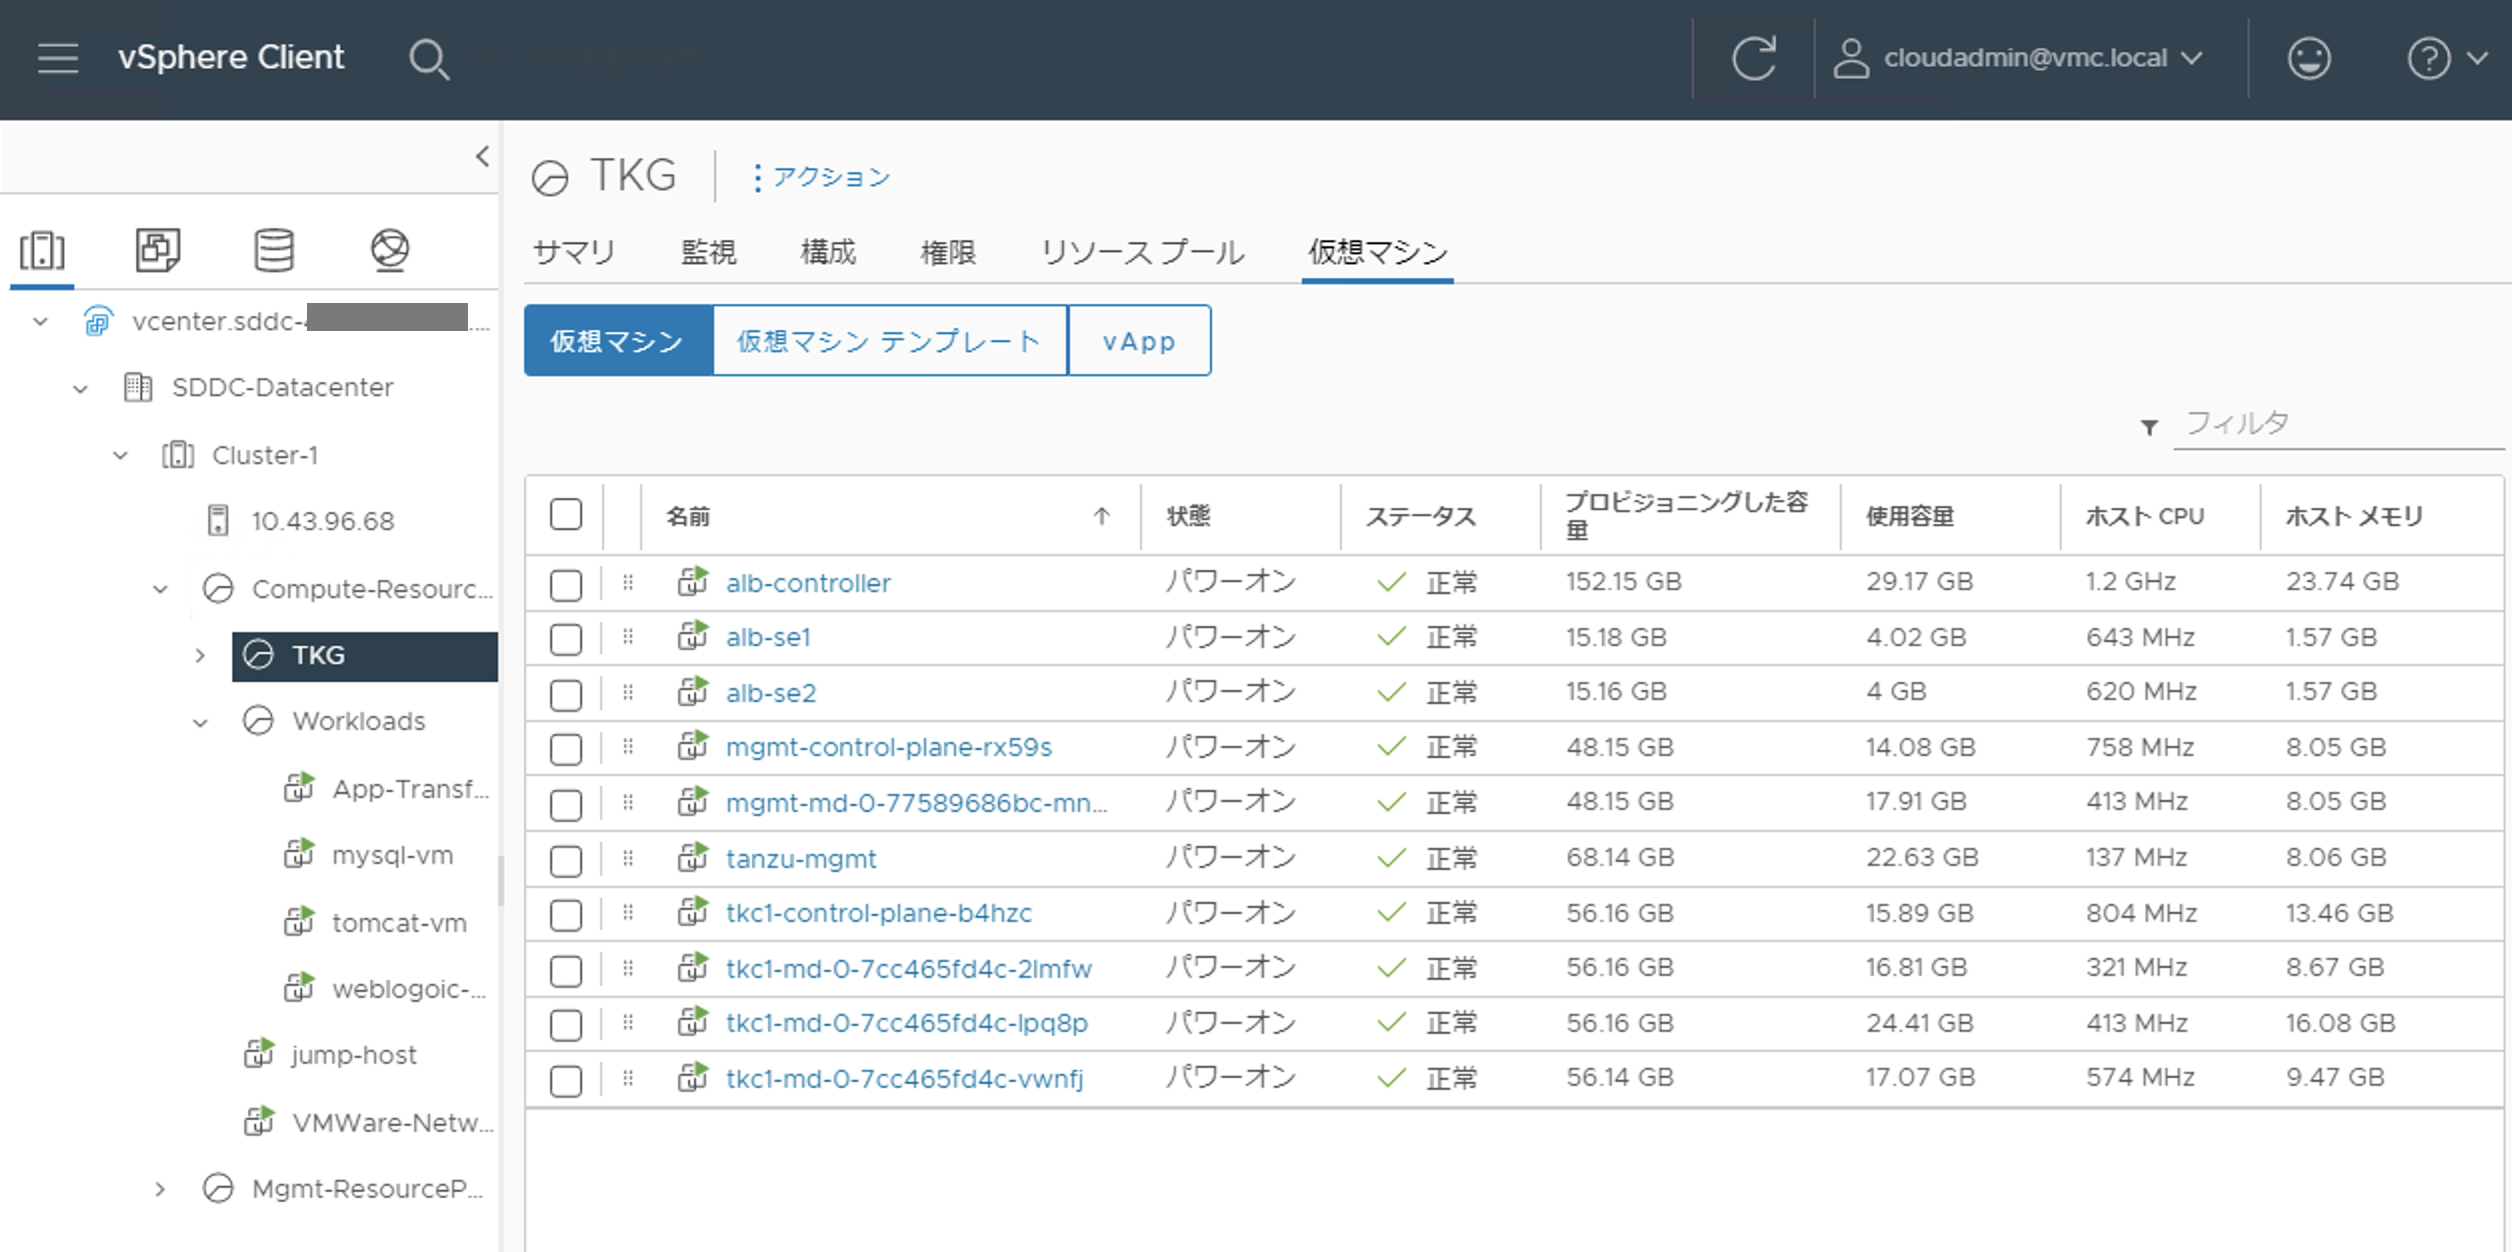Click into the フィルタ filter field

point(2338,424)
